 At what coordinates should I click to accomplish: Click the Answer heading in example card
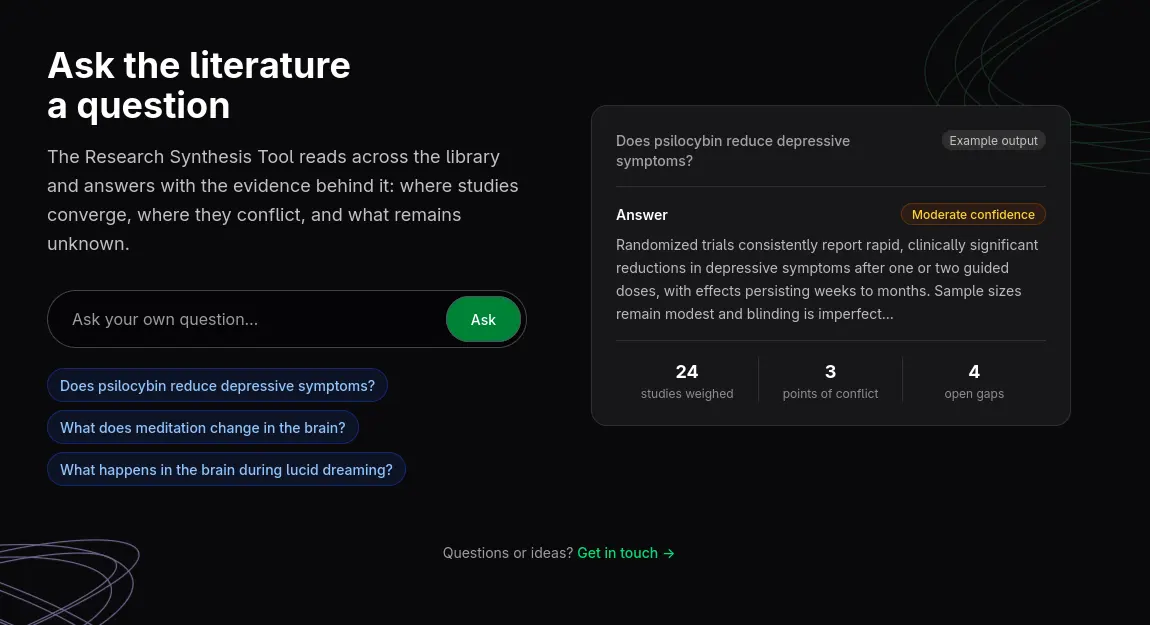pyautogui.click(x=642, y=215)
